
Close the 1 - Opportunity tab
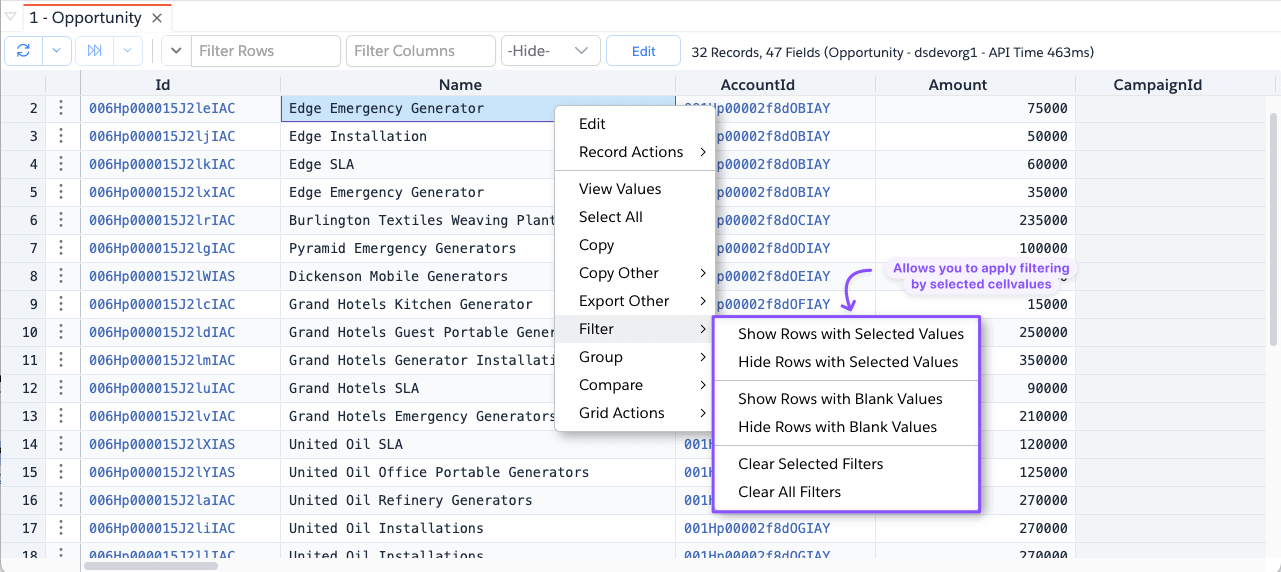point(157,18)
